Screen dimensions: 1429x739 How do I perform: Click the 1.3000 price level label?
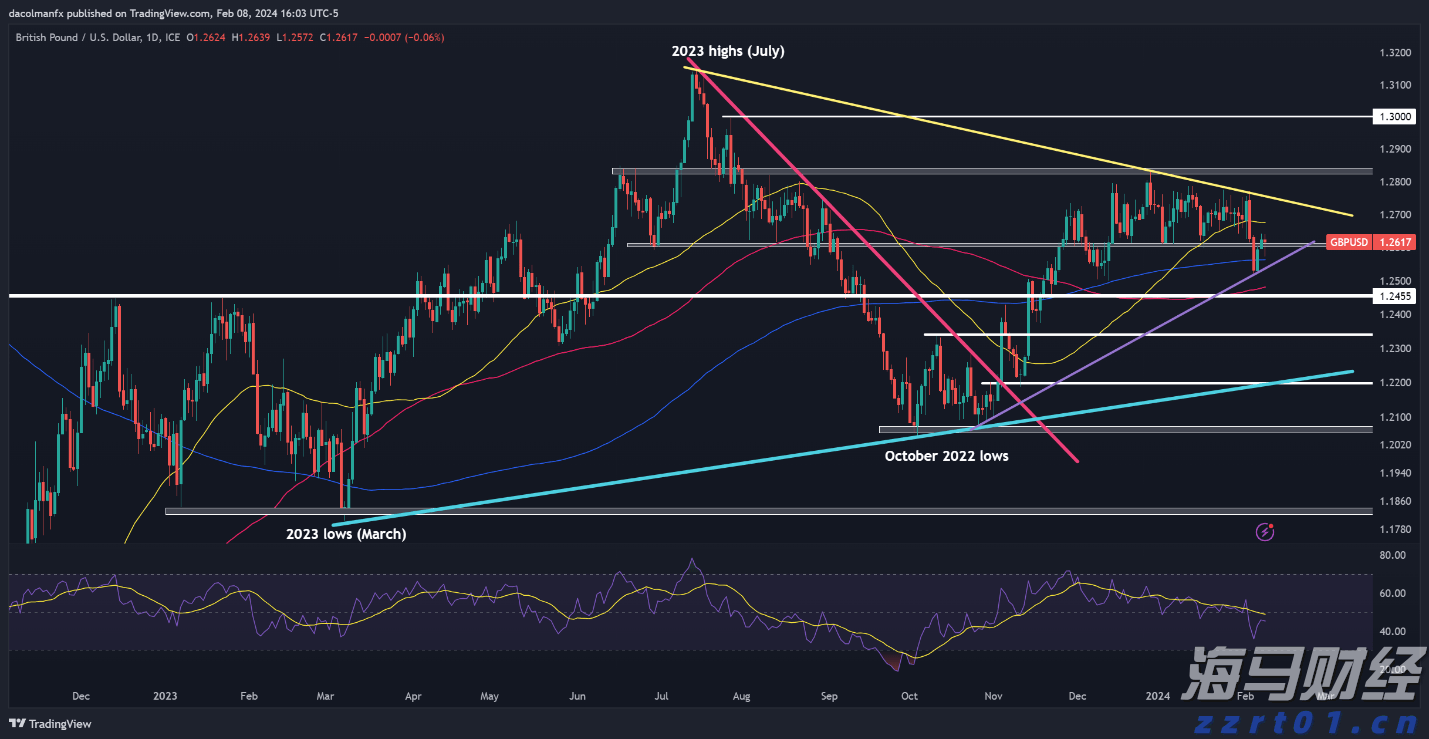coord(1394,117)
